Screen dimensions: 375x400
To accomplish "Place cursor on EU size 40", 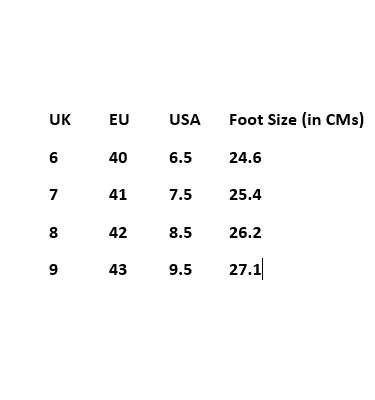I will (x=118, y=157).
